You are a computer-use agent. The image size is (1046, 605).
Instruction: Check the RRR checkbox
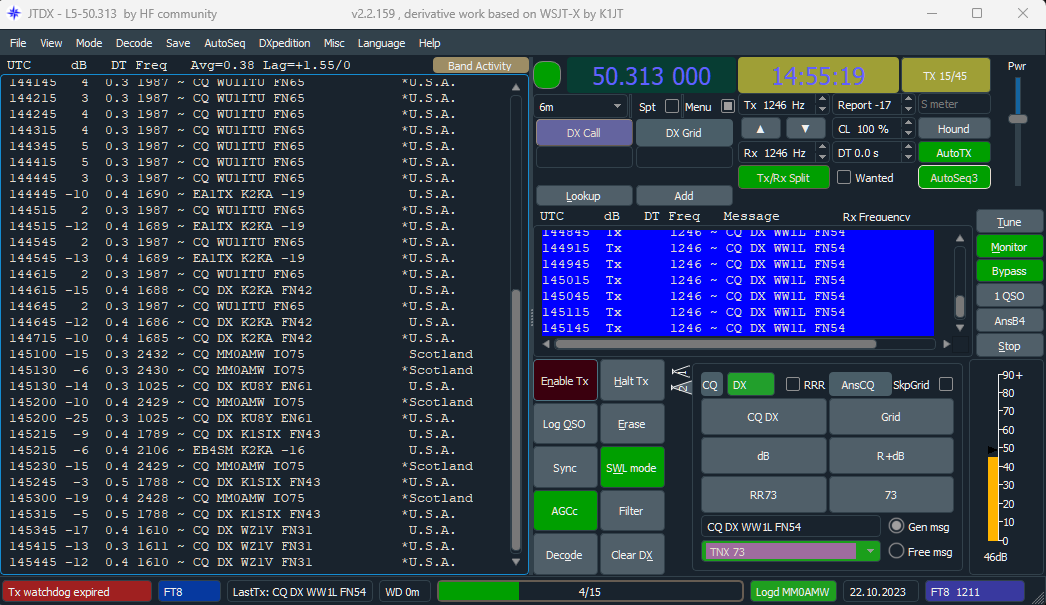(x=793, y=384)
